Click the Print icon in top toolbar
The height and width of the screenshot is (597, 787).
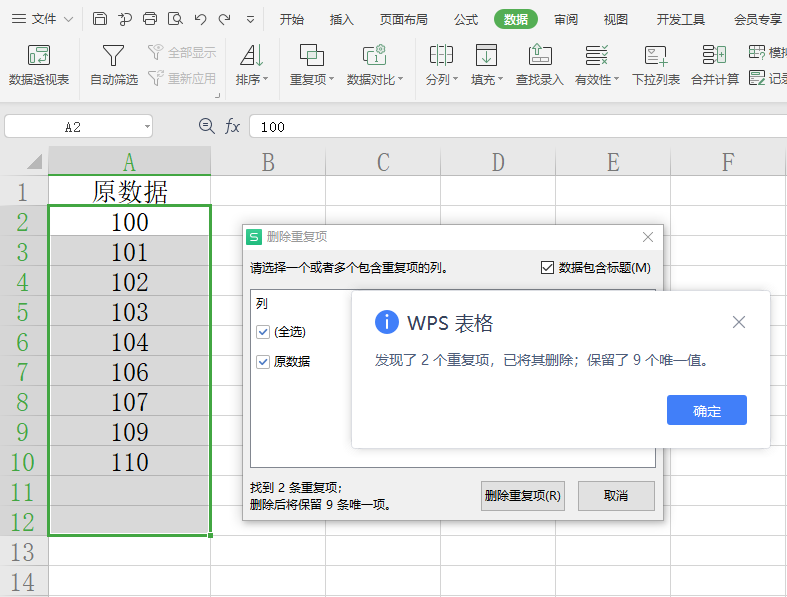coord(150,19)
